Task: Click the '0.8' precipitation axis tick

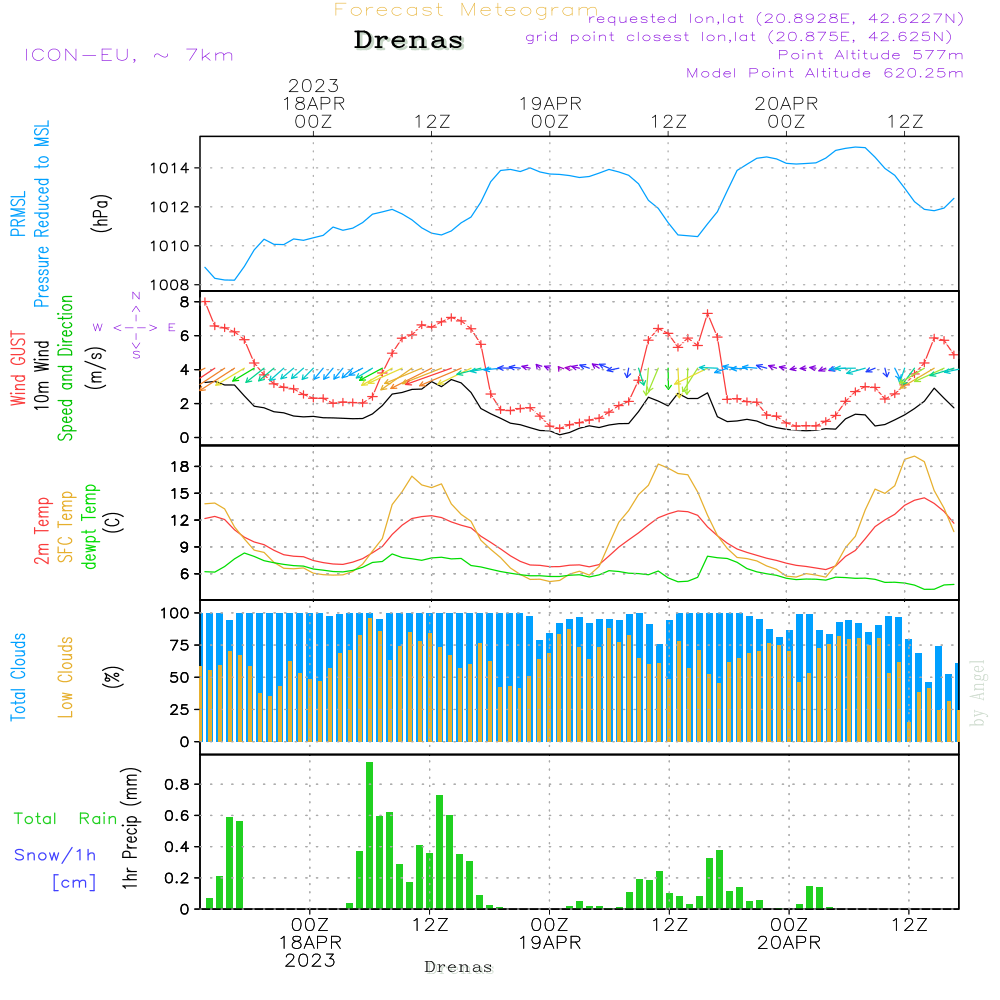Action: tap(177, 784)
